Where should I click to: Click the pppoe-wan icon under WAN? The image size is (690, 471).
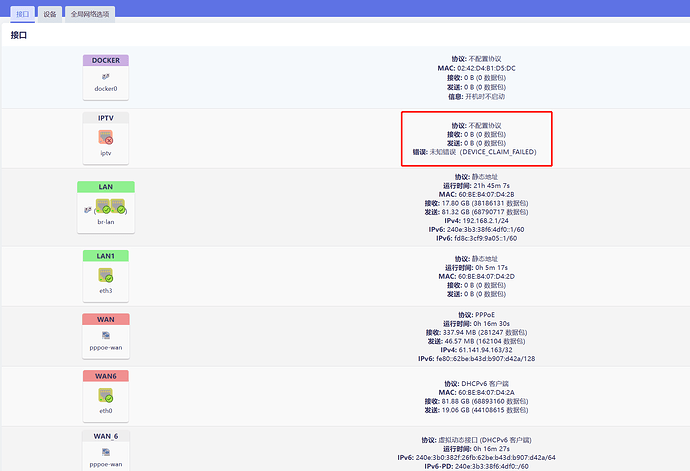tap(105, 336)
